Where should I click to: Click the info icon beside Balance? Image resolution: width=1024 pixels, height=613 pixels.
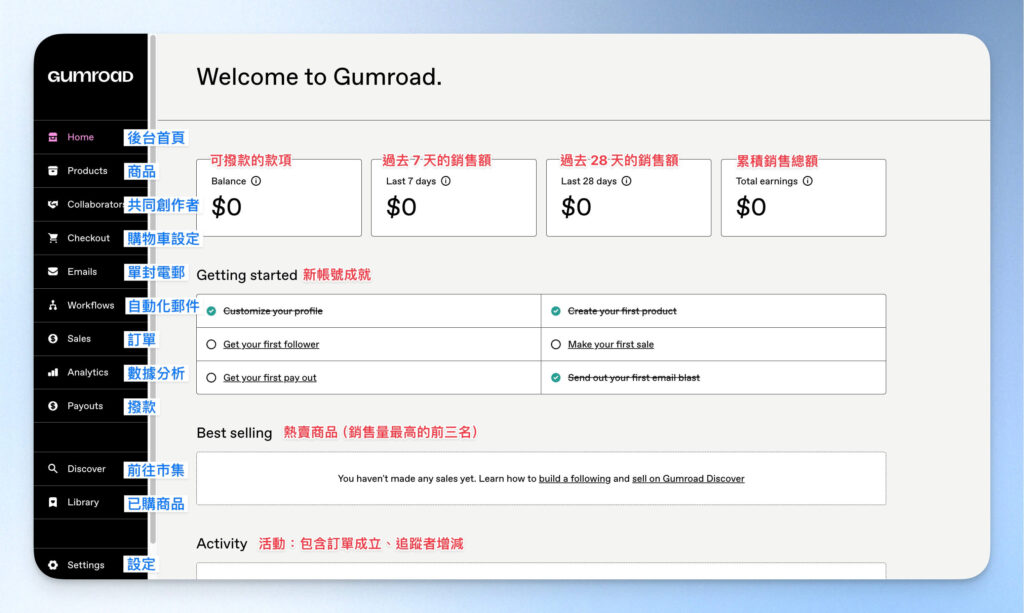pos(256,181)
